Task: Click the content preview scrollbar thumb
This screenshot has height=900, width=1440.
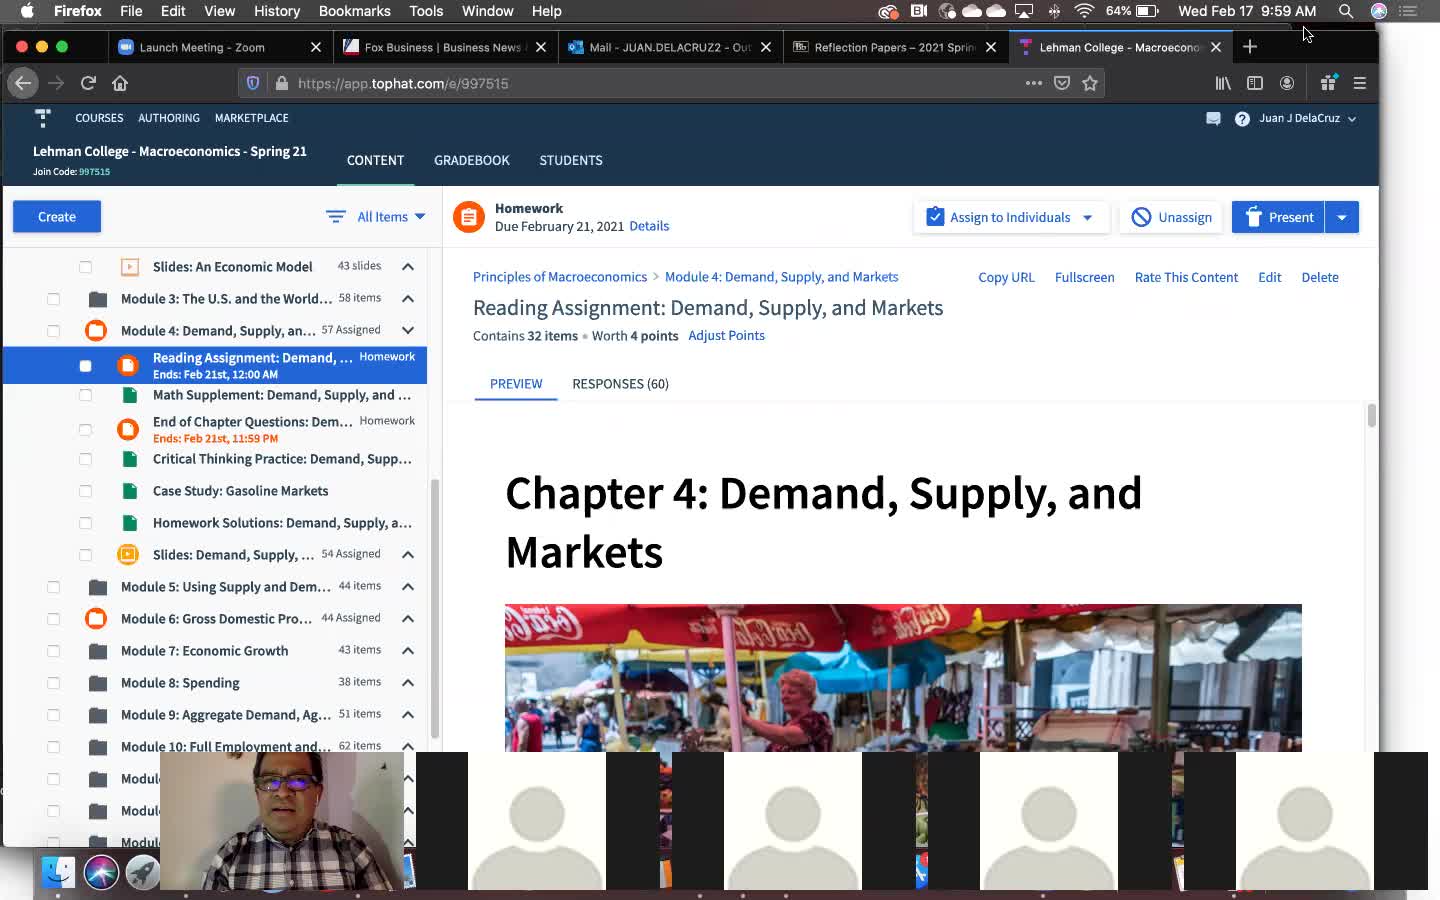Action: click(1371, 415)
